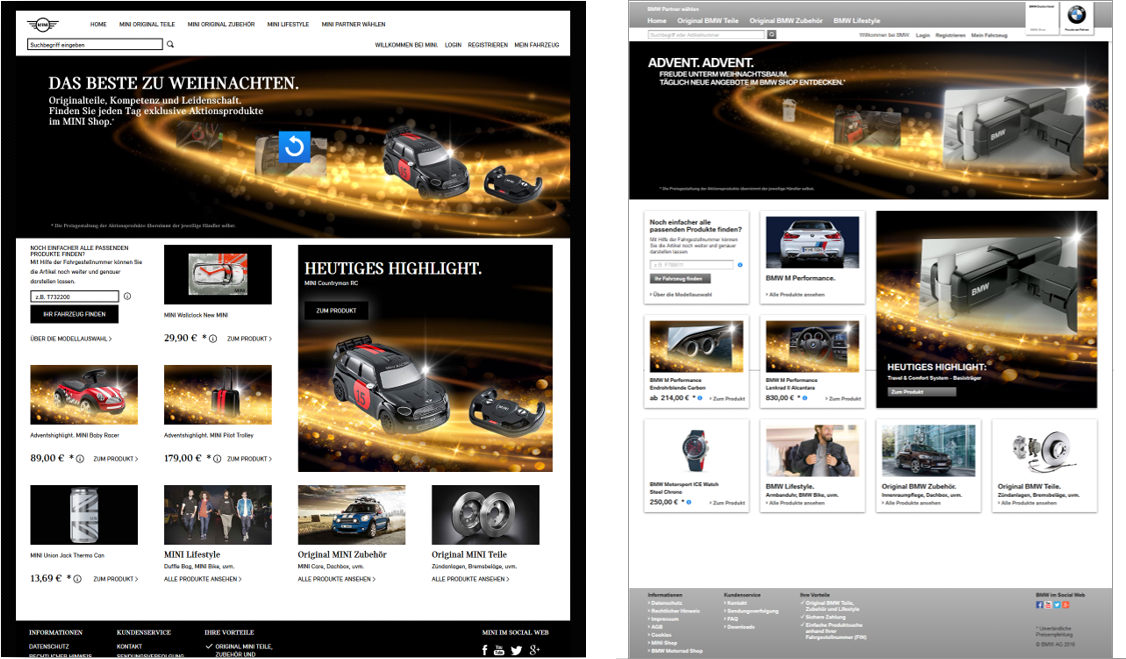This screenshot has height=659, width=1126.
Task: Open MINI YouTube icon in footer
Action: coord(499,650)
